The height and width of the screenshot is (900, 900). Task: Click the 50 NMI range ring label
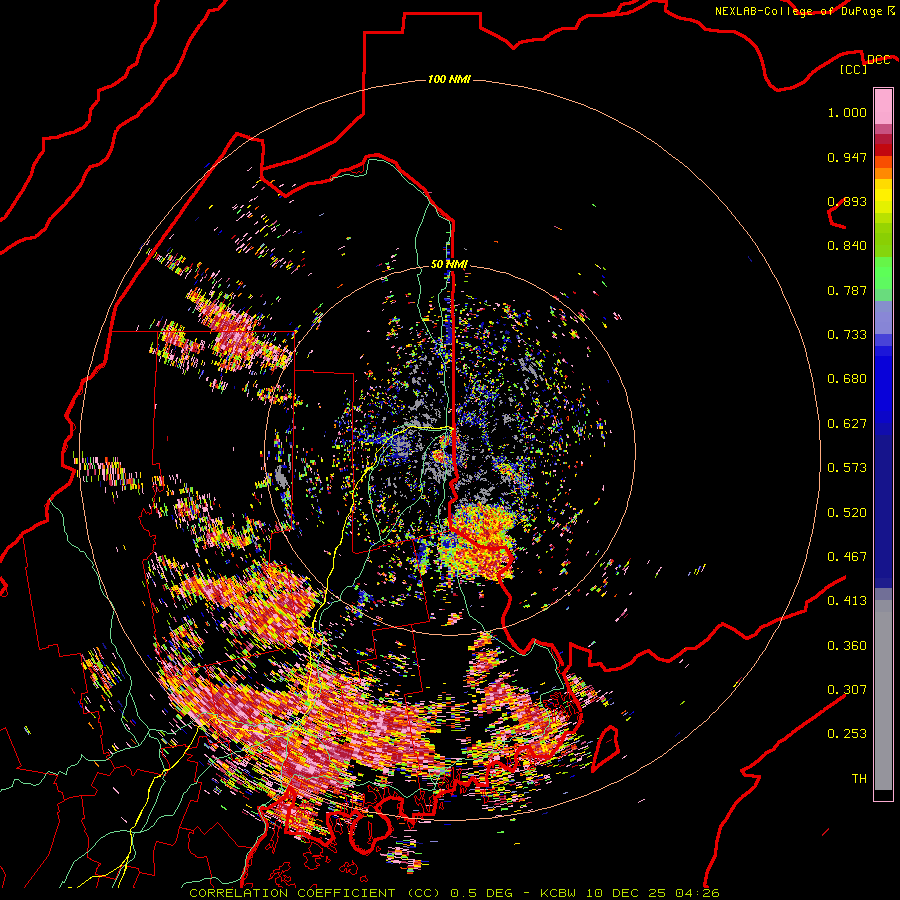click(x=449, y=264)
